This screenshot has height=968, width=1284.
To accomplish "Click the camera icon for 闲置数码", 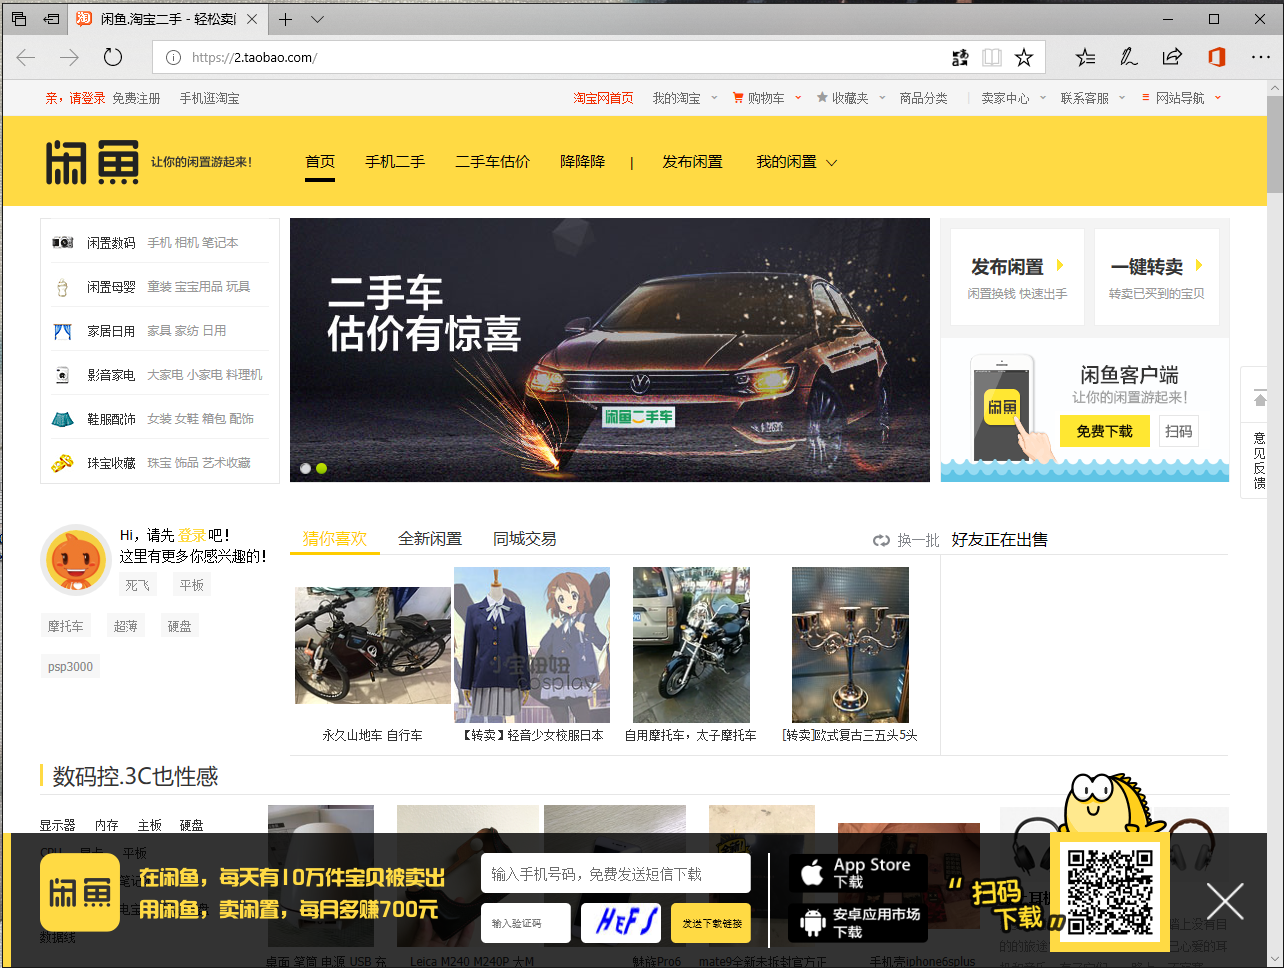I will click(62, 243).
